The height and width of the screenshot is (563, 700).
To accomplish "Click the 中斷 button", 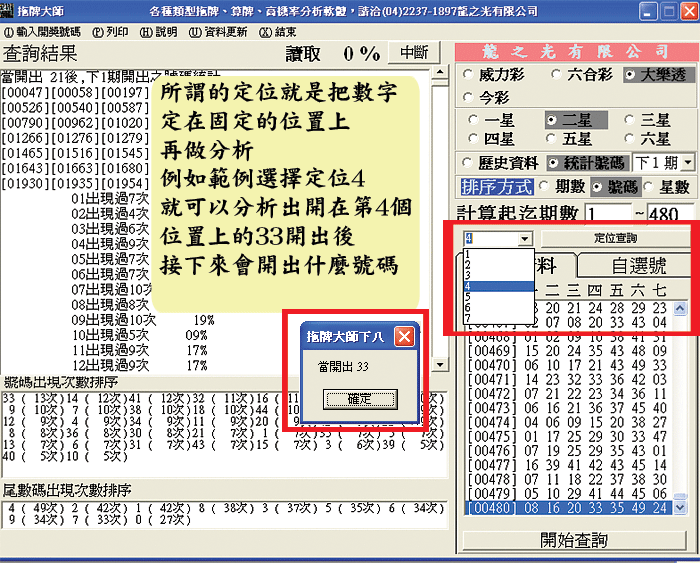I will point(414,53).
